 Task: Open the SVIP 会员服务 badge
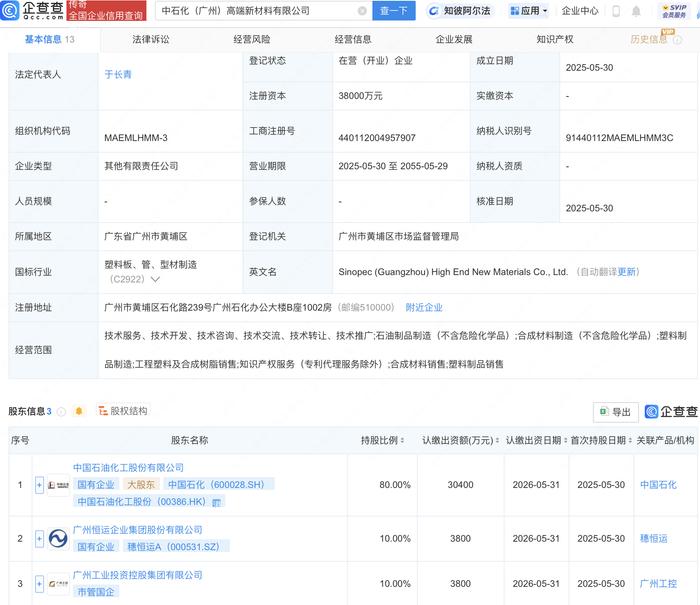674,11
